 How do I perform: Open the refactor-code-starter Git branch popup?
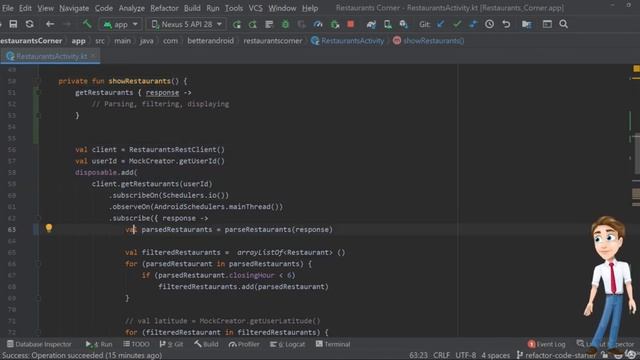pos(556,355)
